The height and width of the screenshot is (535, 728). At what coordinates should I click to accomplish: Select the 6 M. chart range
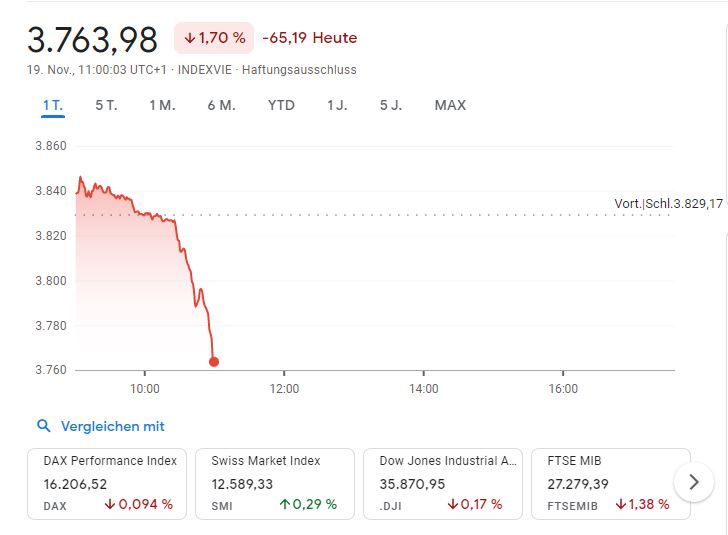pyautogui.click(x=221, y=105)
